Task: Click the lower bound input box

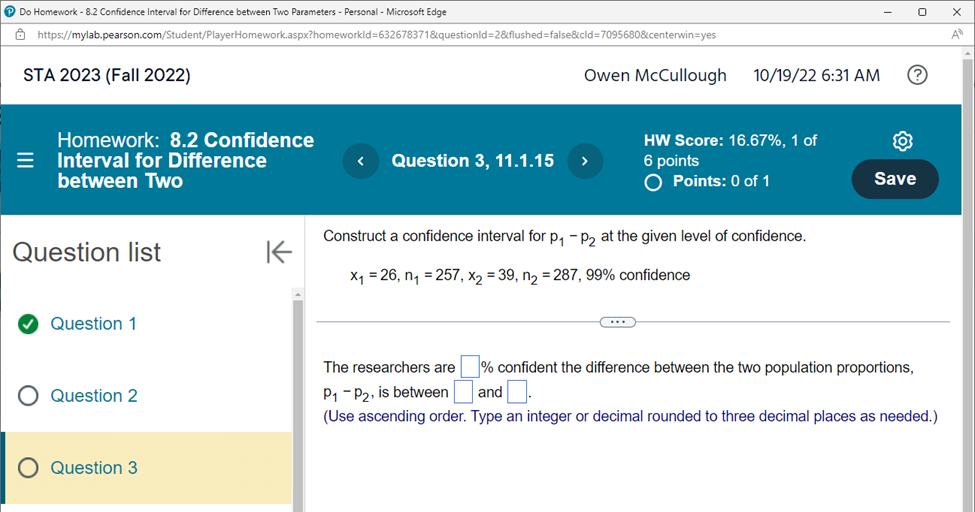Action: click(x=463, y=392)
